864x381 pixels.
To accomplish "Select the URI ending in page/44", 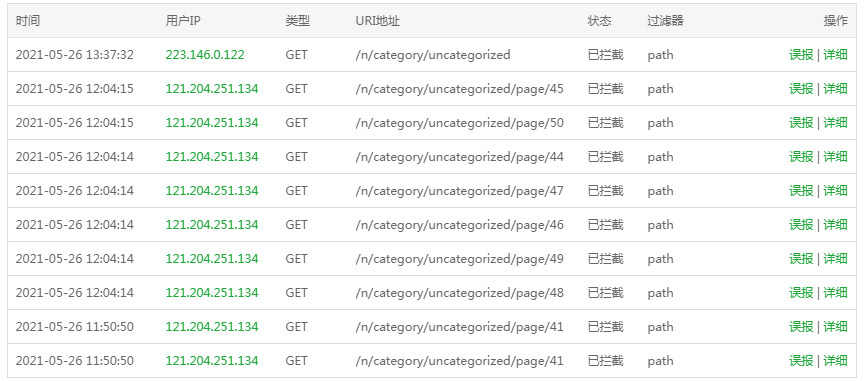I will pyautogui.click(x=460, y=157).
